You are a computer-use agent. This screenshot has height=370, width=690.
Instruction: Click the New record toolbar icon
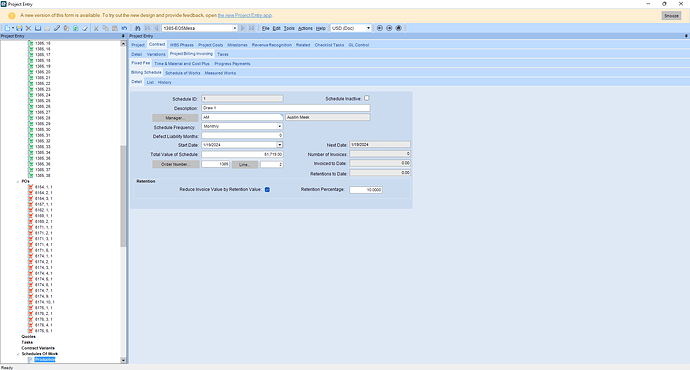pos(7,28)
